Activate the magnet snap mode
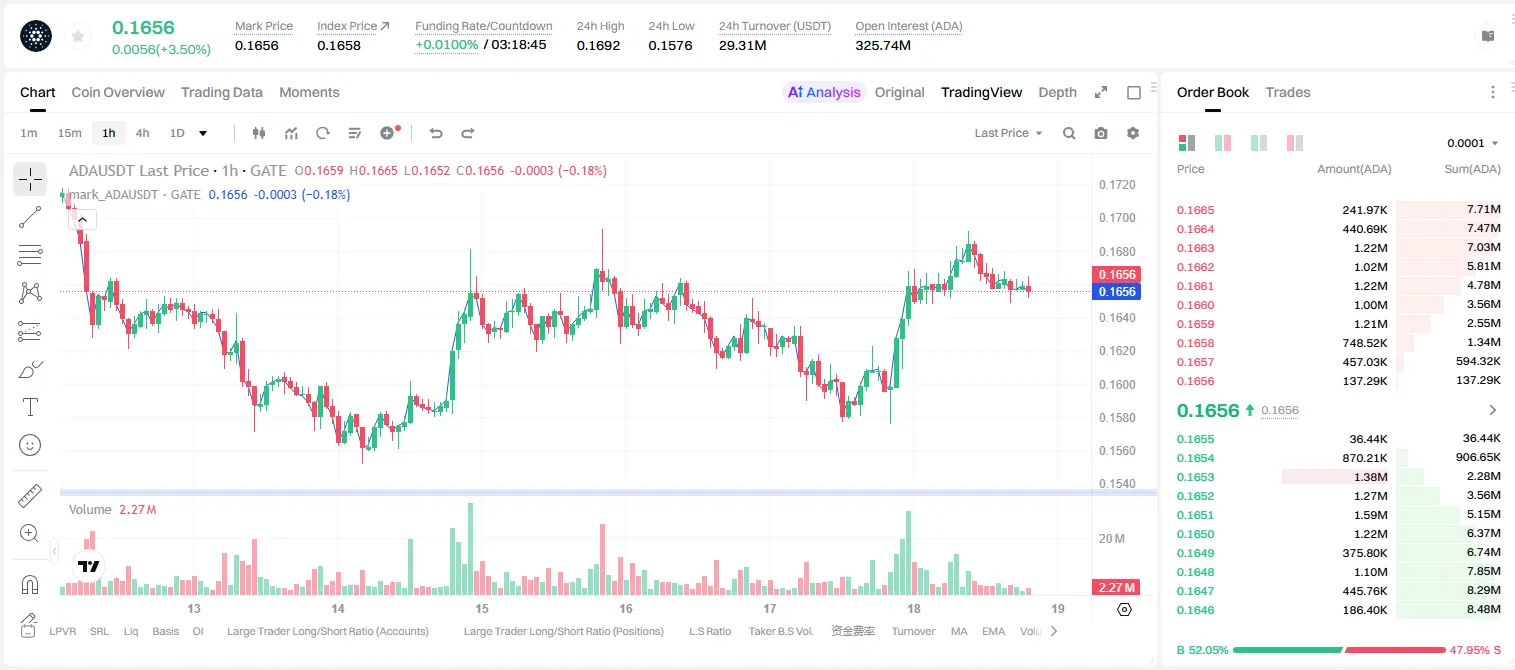The width and height of the screenshot is (1515, 670). (x=30, y=584)
